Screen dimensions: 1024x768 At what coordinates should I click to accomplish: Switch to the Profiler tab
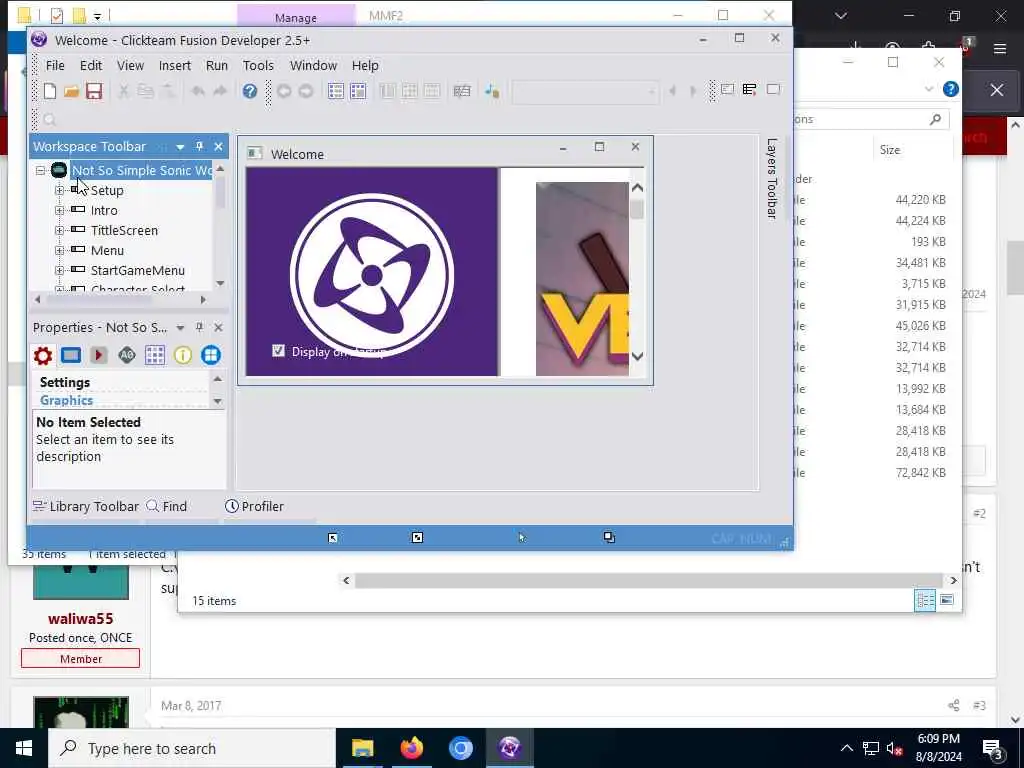click(x=254, y=506)
